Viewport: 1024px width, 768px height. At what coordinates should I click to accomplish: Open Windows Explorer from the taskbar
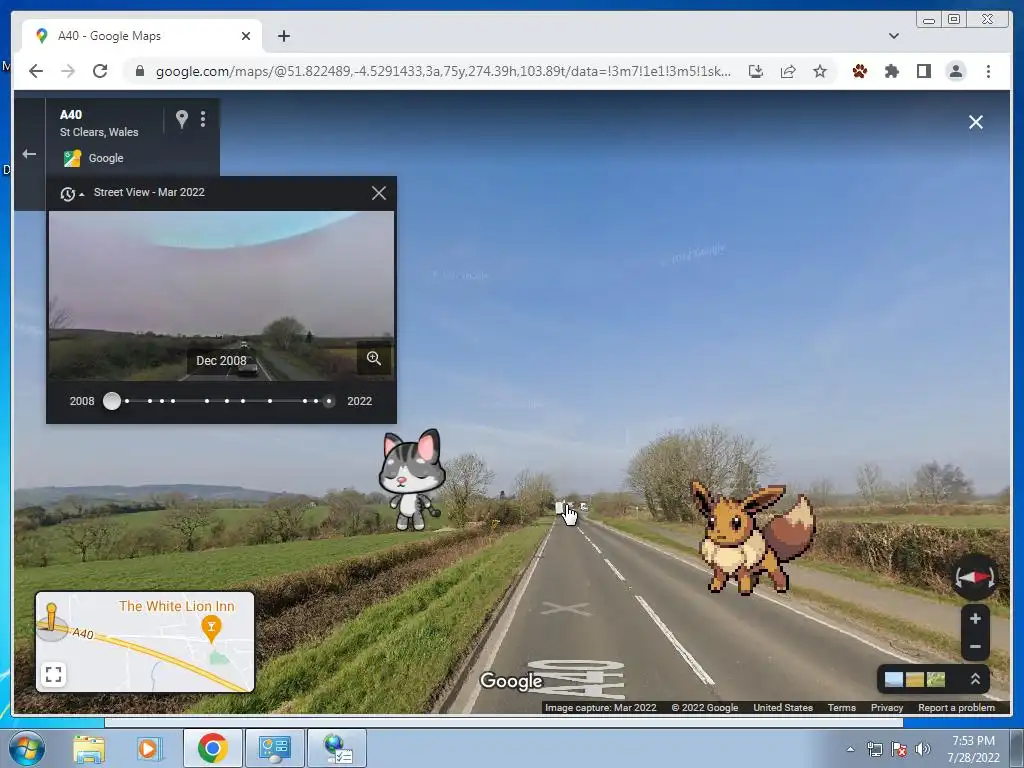(x=89, y=748)
